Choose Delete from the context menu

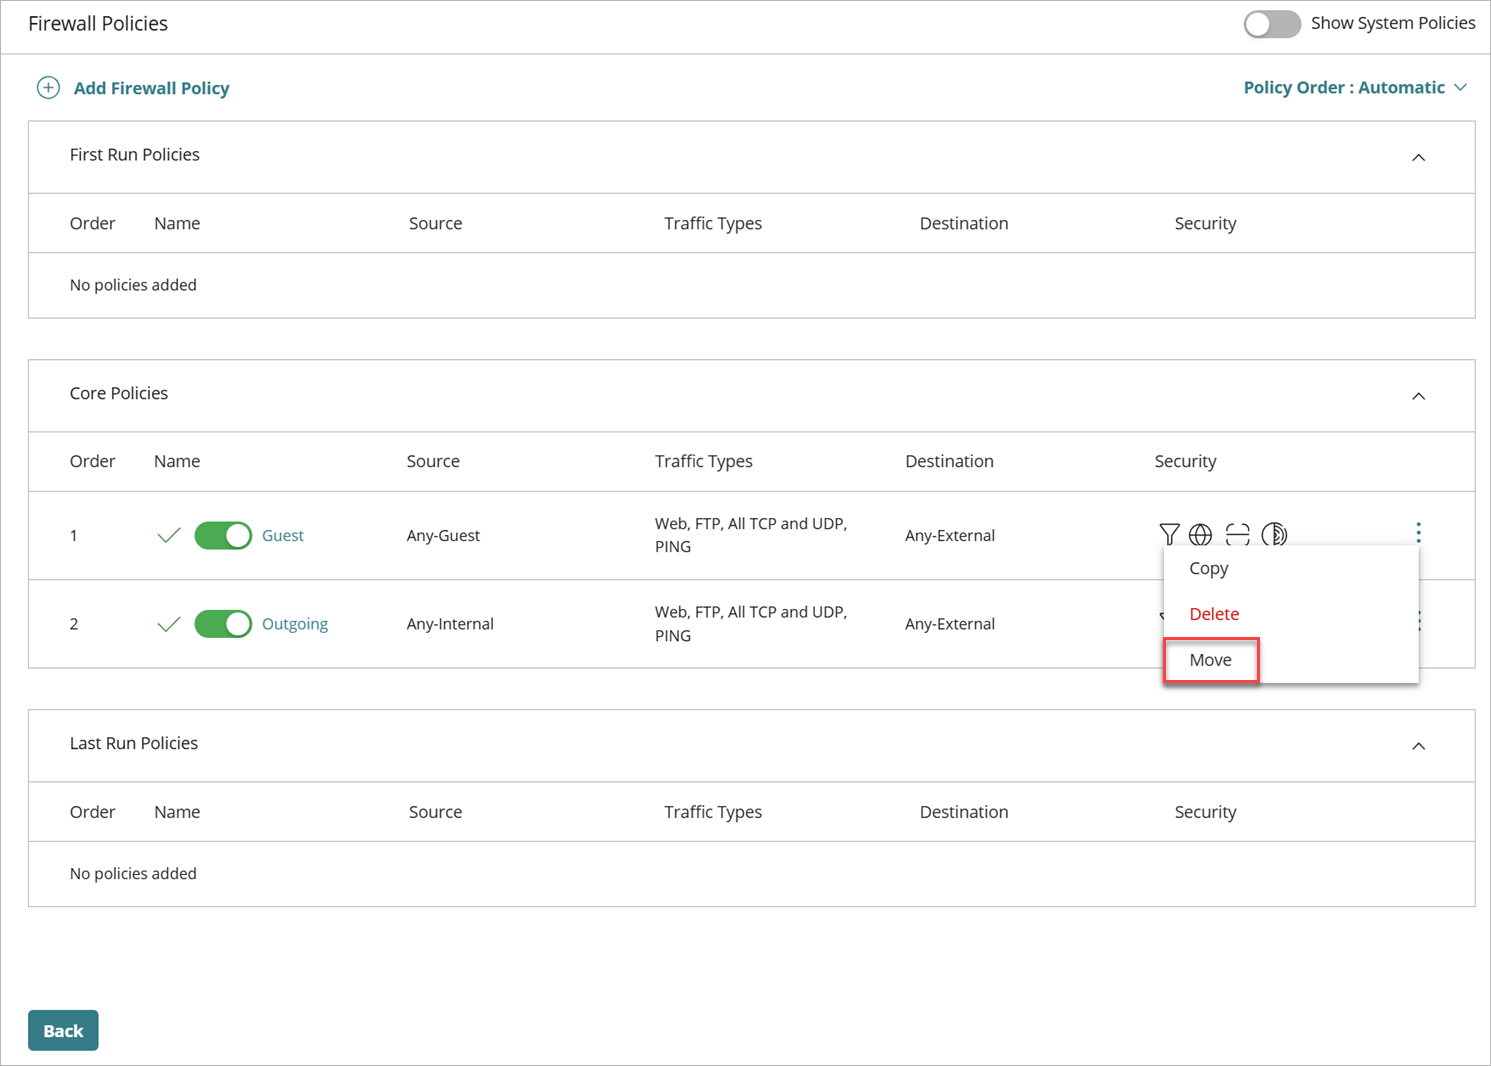[1213, 614]
